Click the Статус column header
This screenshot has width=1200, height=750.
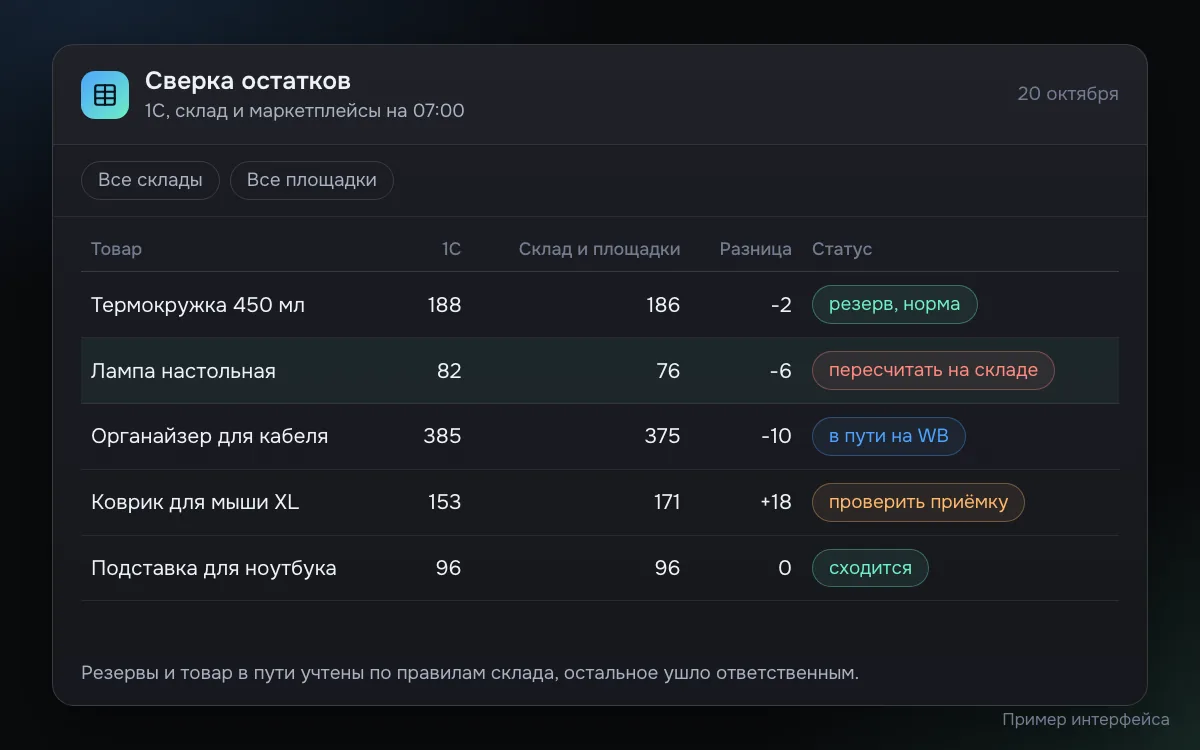pos(842,249)
